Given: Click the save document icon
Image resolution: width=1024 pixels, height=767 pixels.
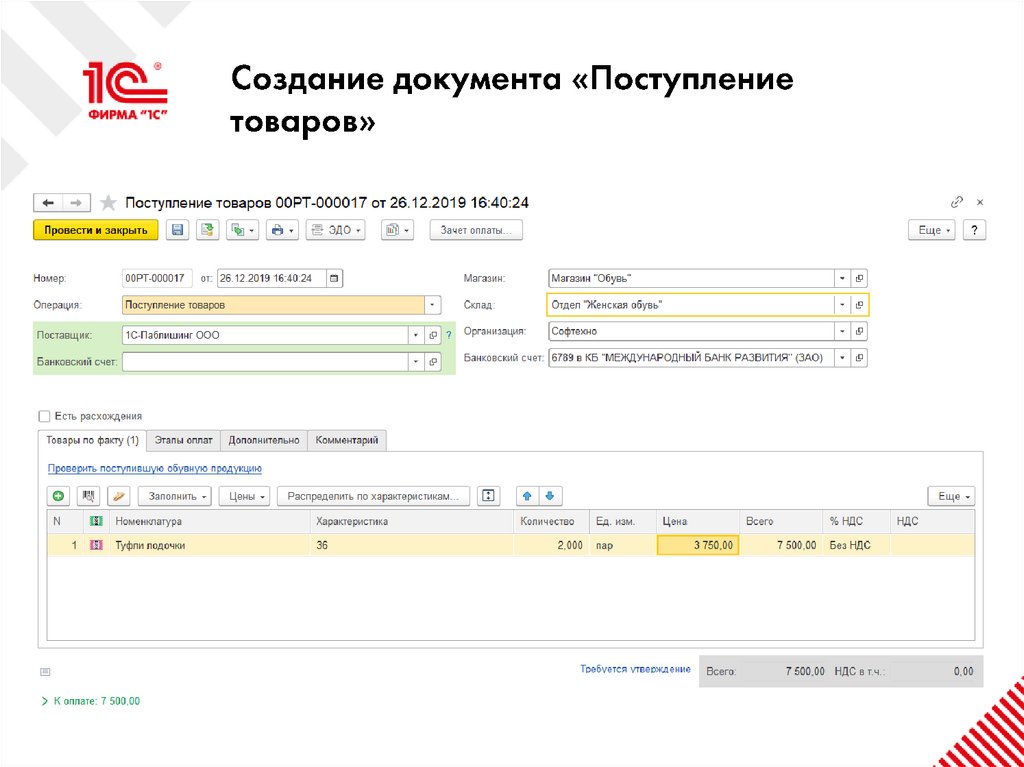Looking at the screenshot, I should pyautogui.click(x=176, y=229).
